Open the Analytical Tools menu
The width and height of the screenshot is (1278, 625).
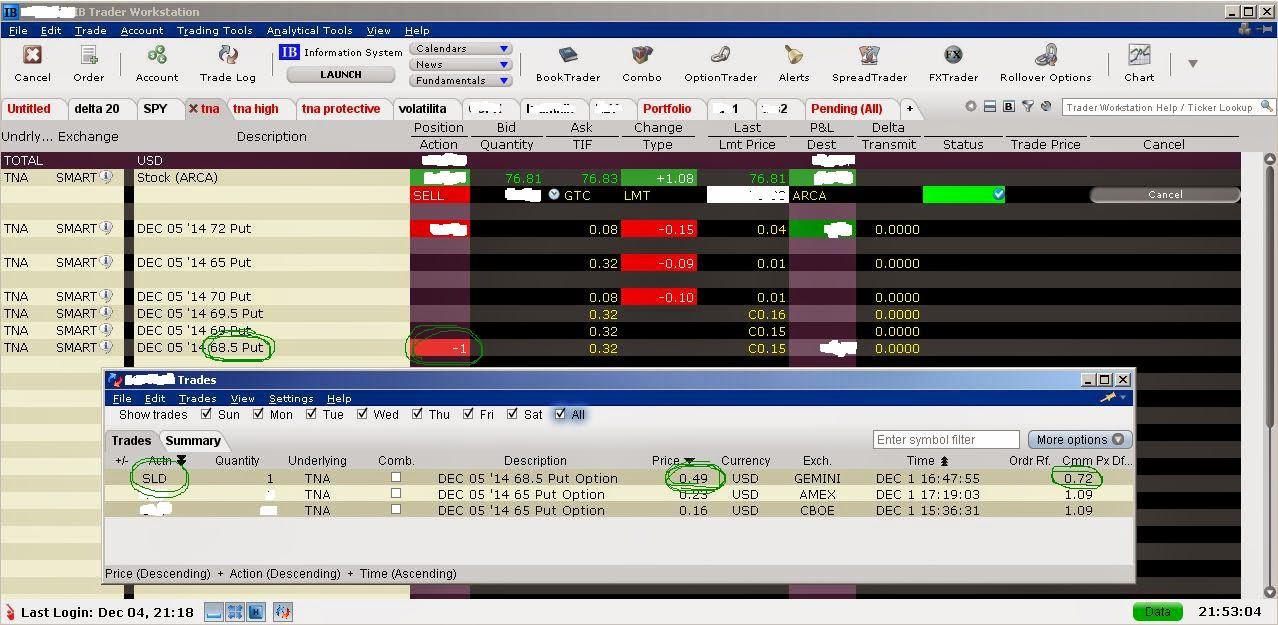click(x=309, y=31)
